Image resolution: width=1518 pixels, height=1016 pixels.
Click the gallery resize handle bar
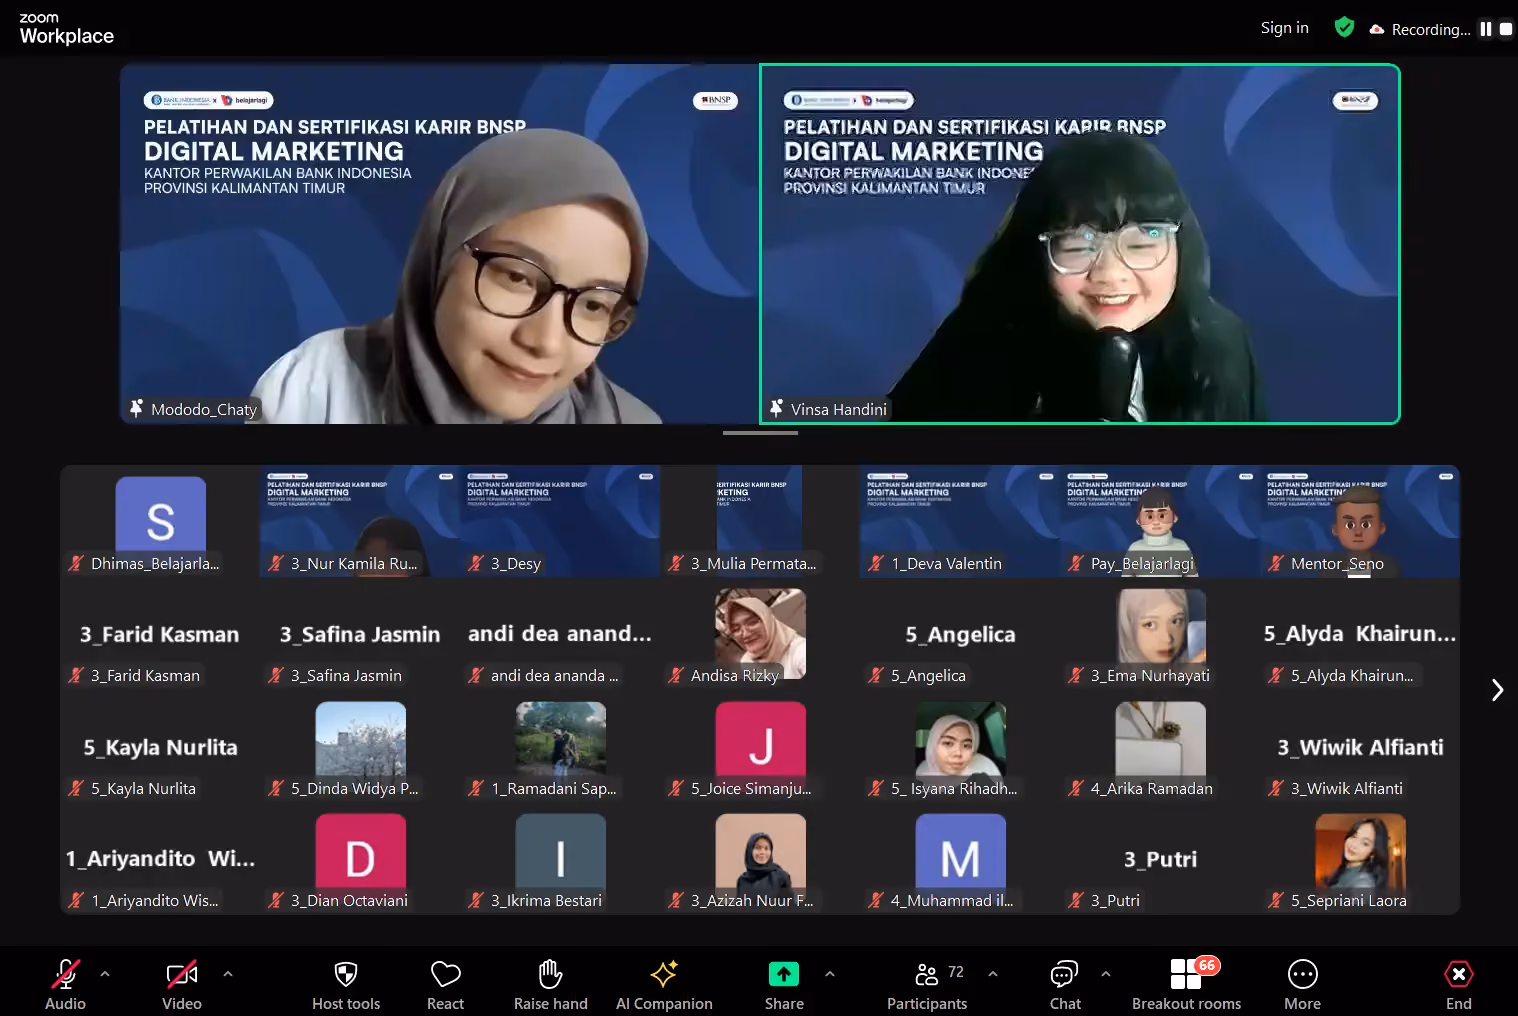point(760,433)
